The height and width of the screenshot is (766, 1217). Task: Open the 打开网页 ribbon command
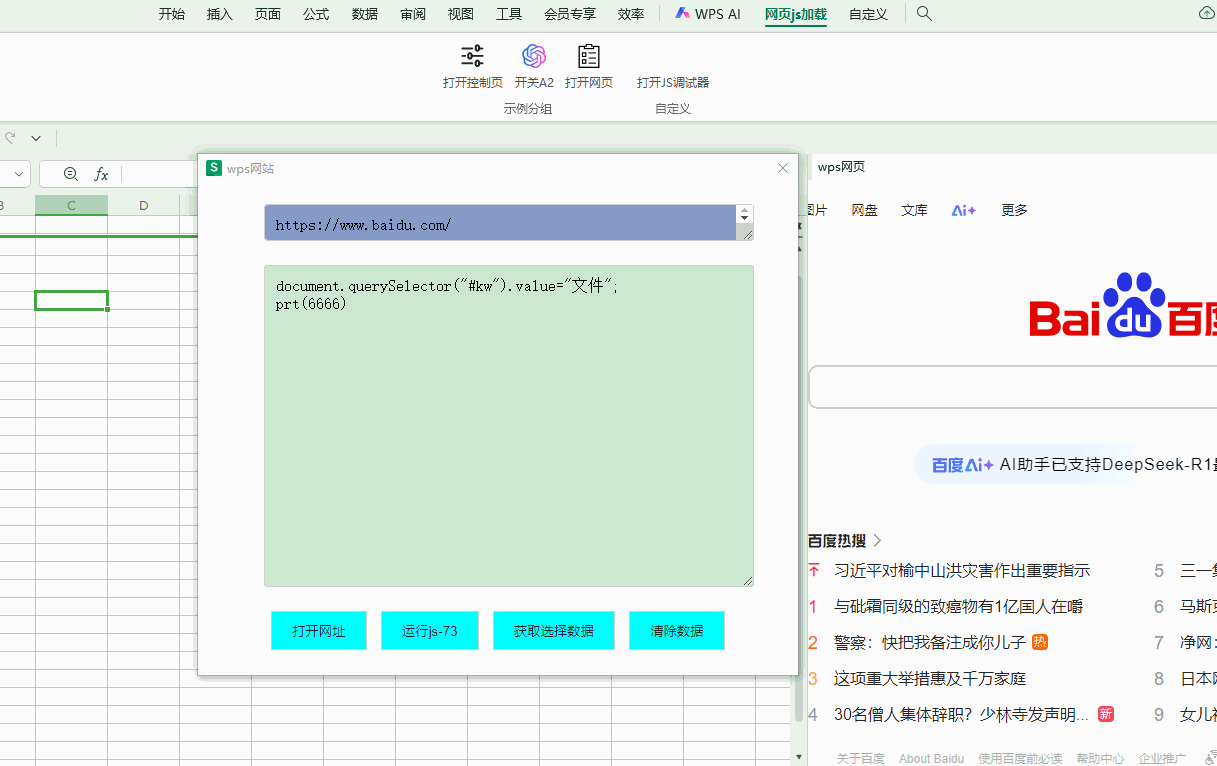589,66
